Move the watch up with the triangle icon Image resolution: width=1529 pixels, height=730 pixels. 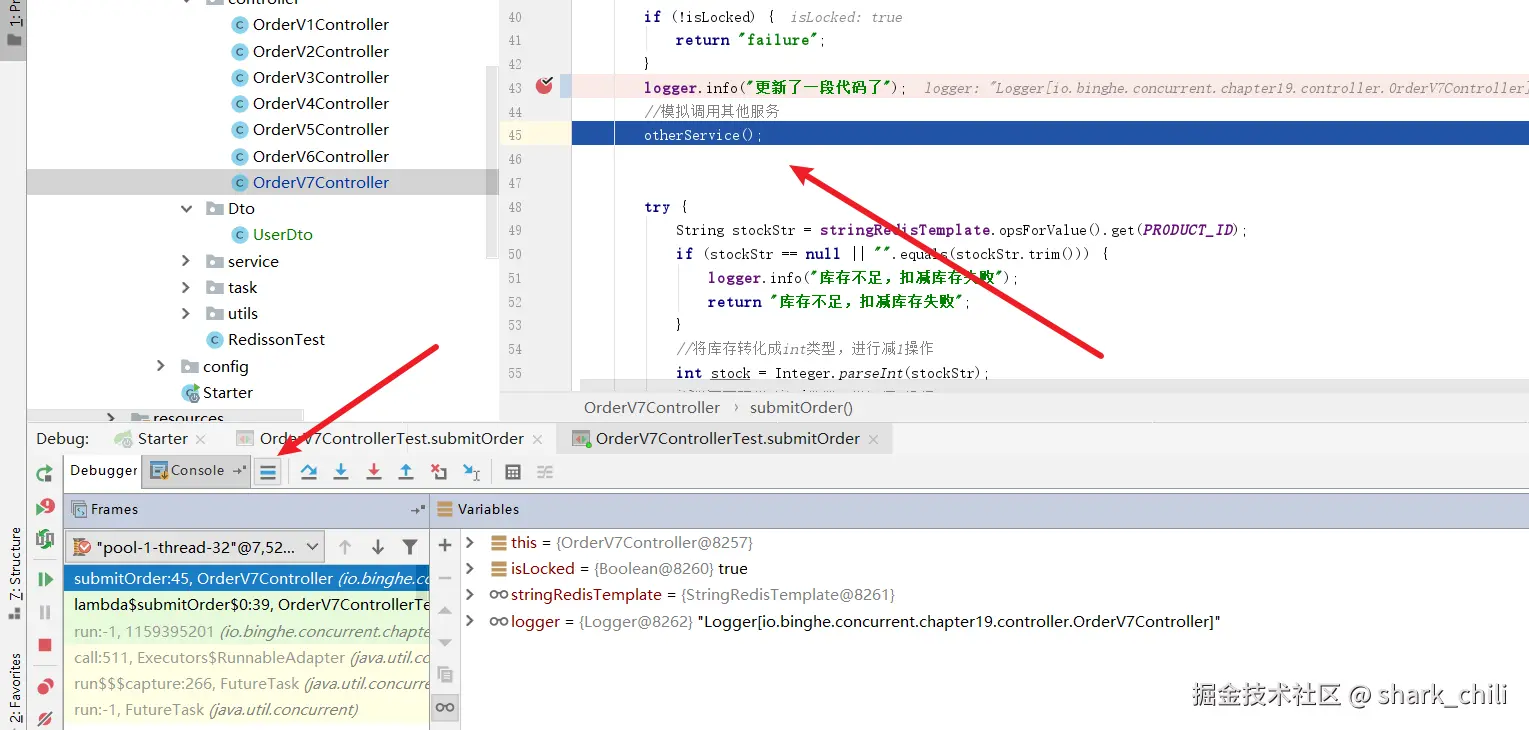coord(445,610)
